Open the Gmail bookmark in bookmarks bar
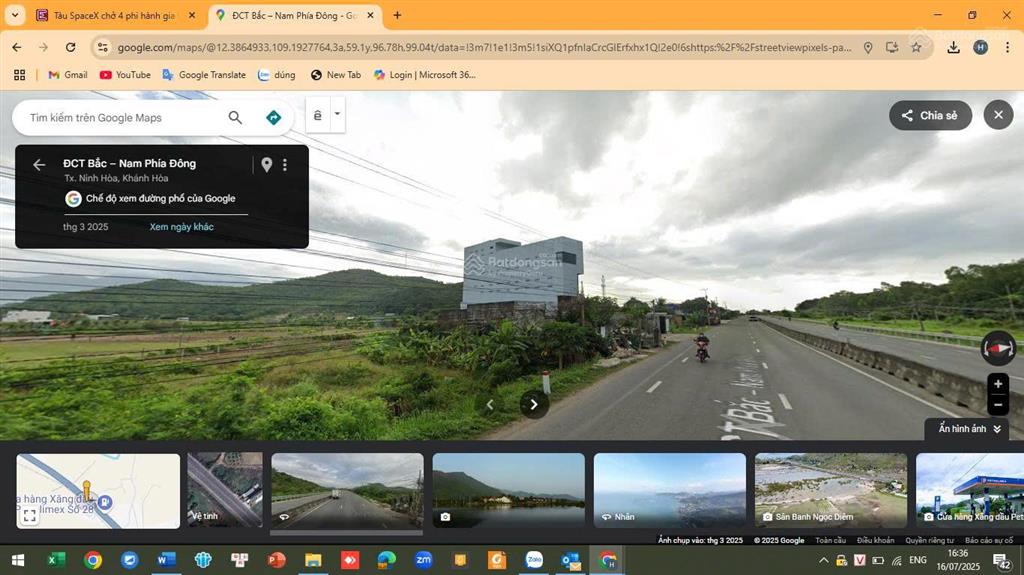The width and height of the screenshot is (1024, 575). (x=68, y=75)
